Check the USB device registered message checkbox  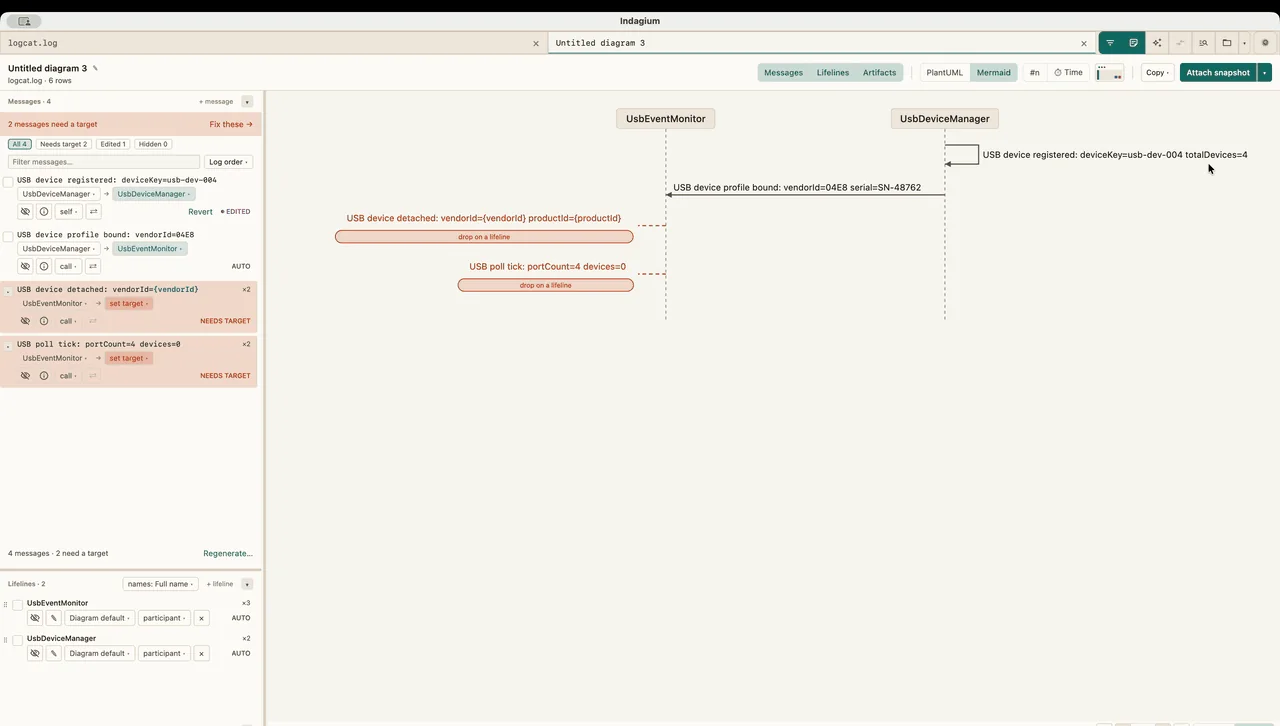8,182
